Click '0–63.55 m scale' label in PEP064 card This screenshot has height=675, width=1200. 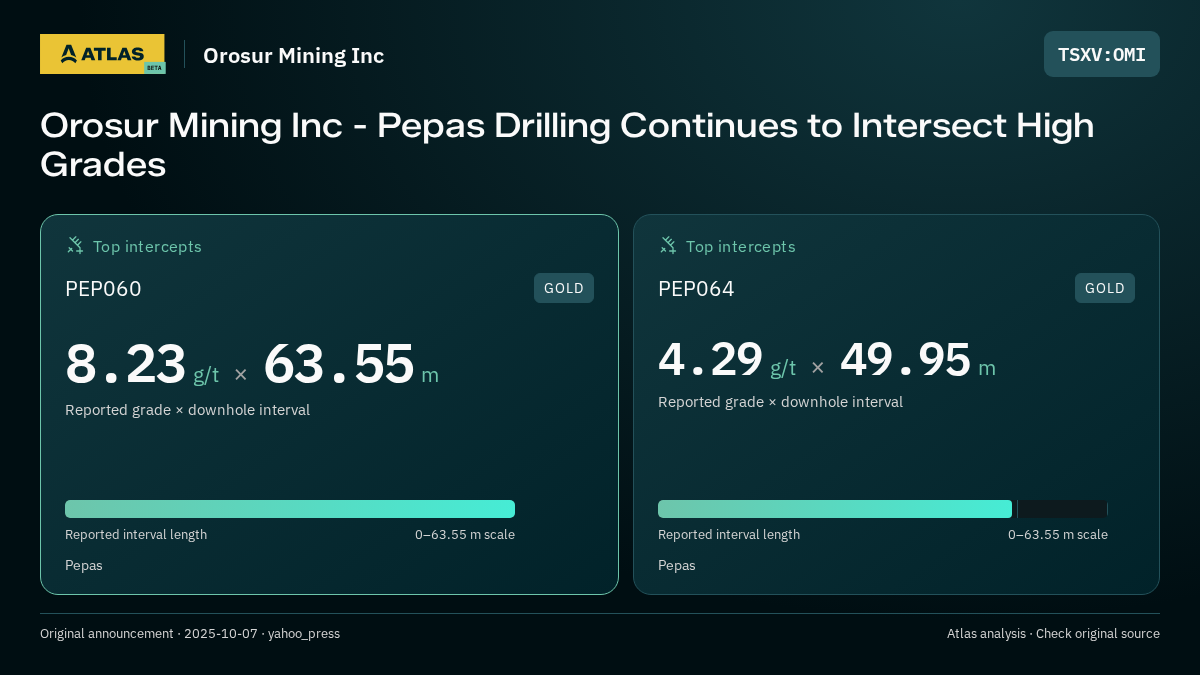pyautogui.click(x=1058, y=535)
